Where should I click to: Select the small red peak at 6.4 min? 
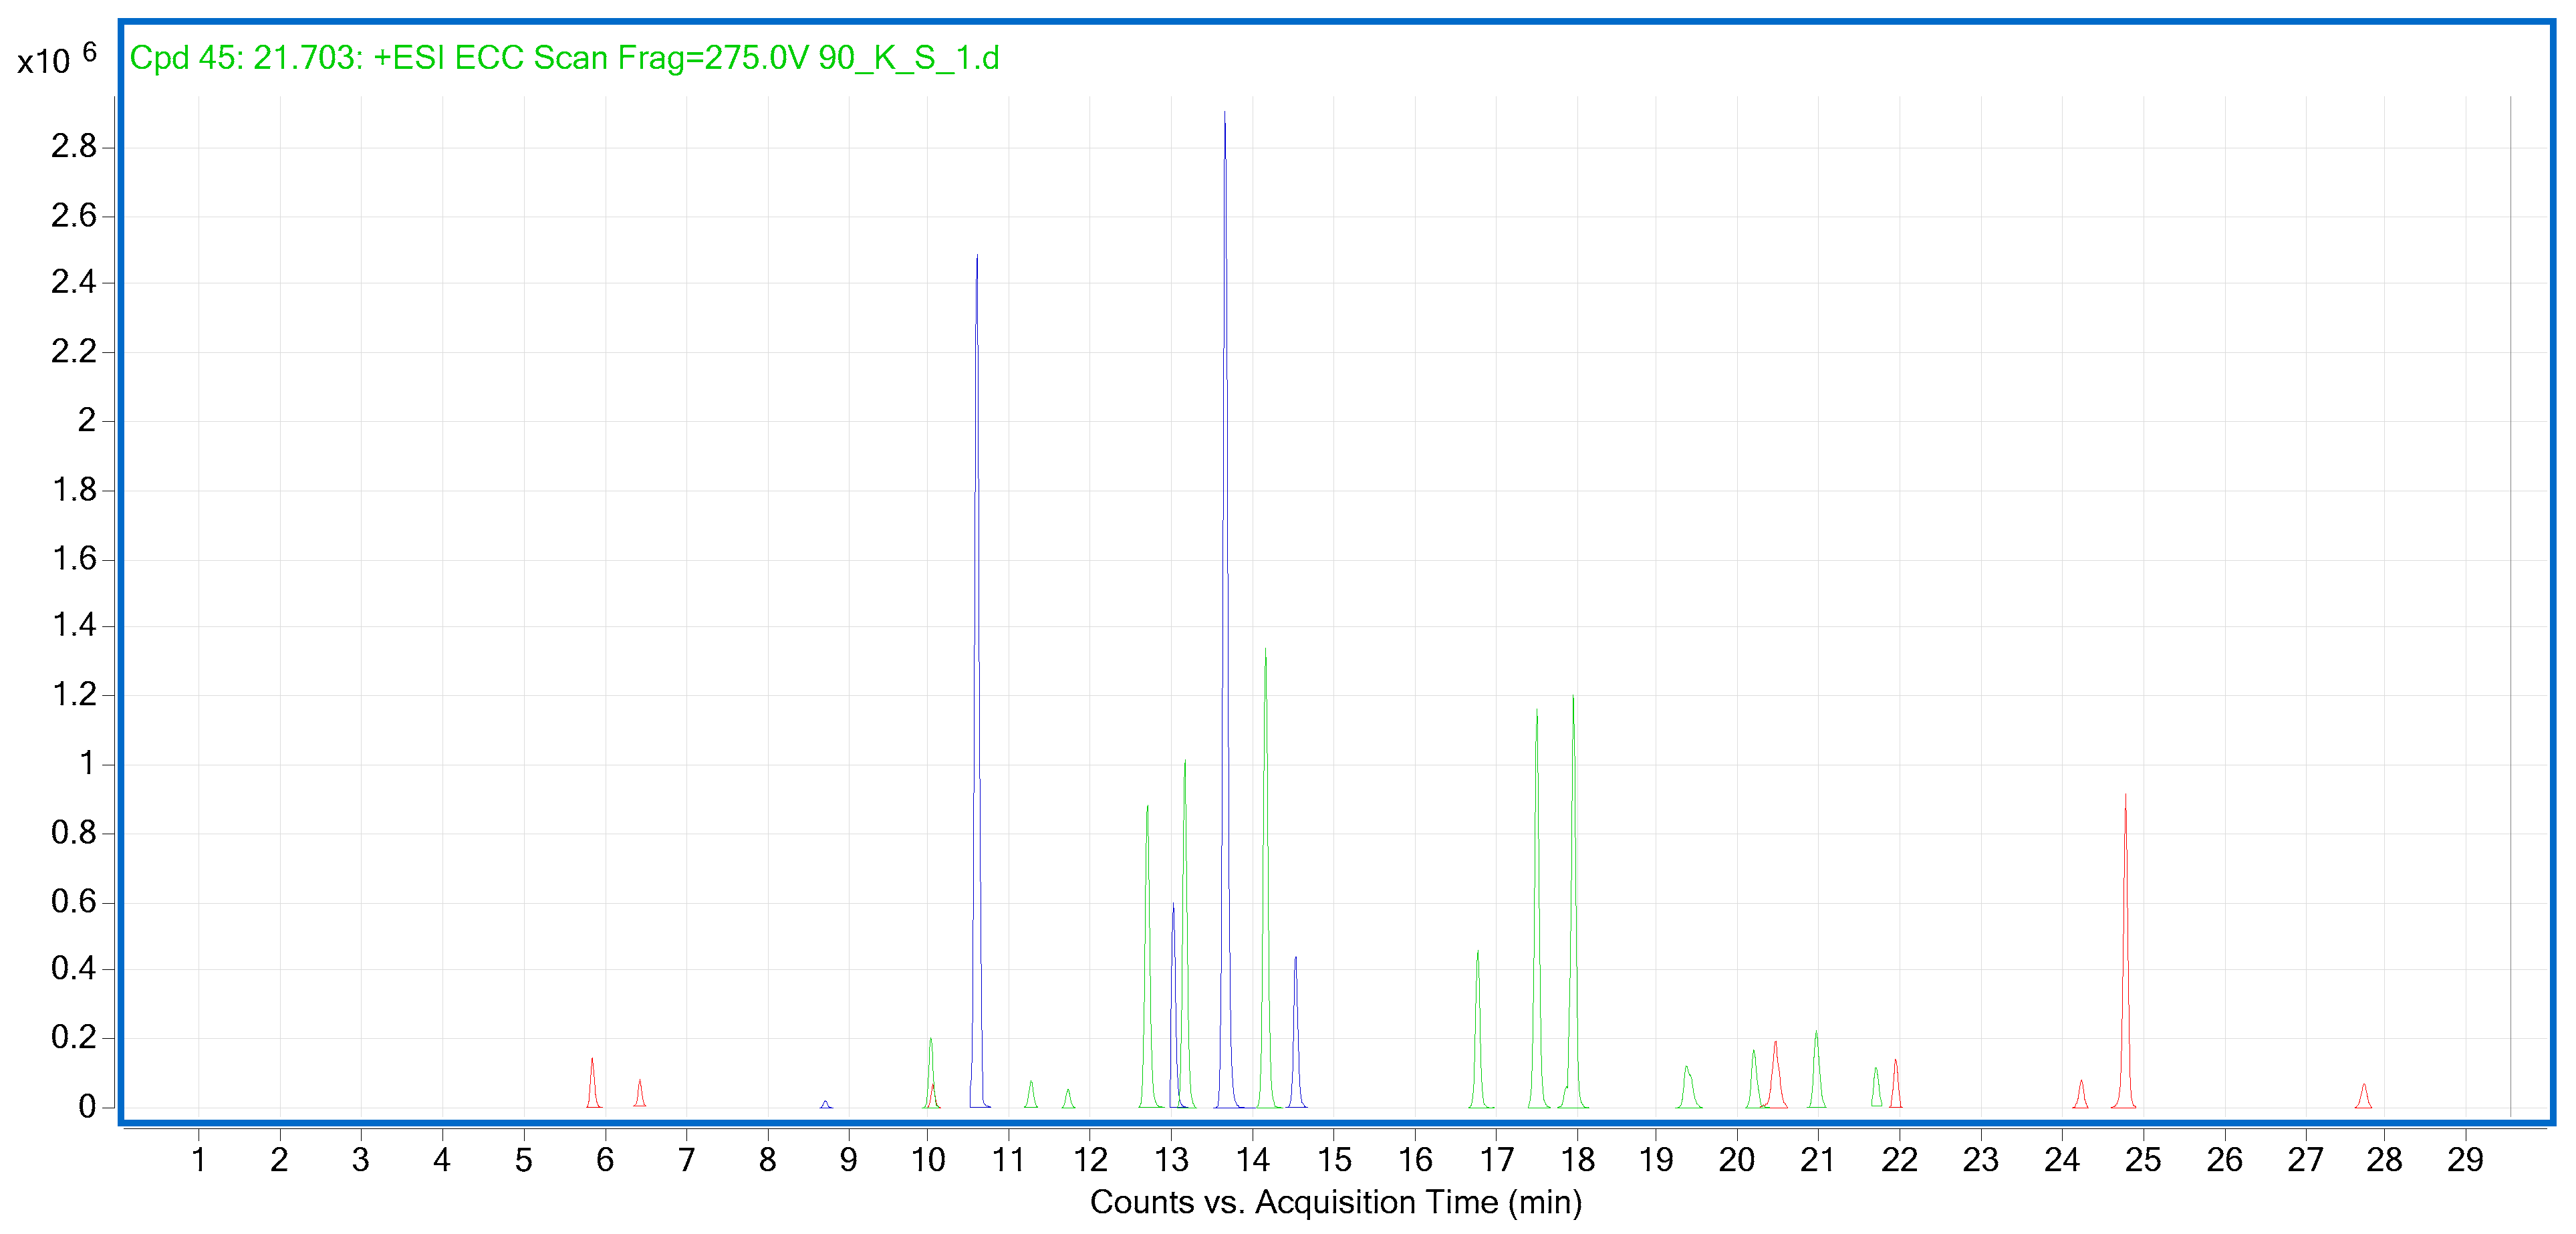click(640, 1092)
